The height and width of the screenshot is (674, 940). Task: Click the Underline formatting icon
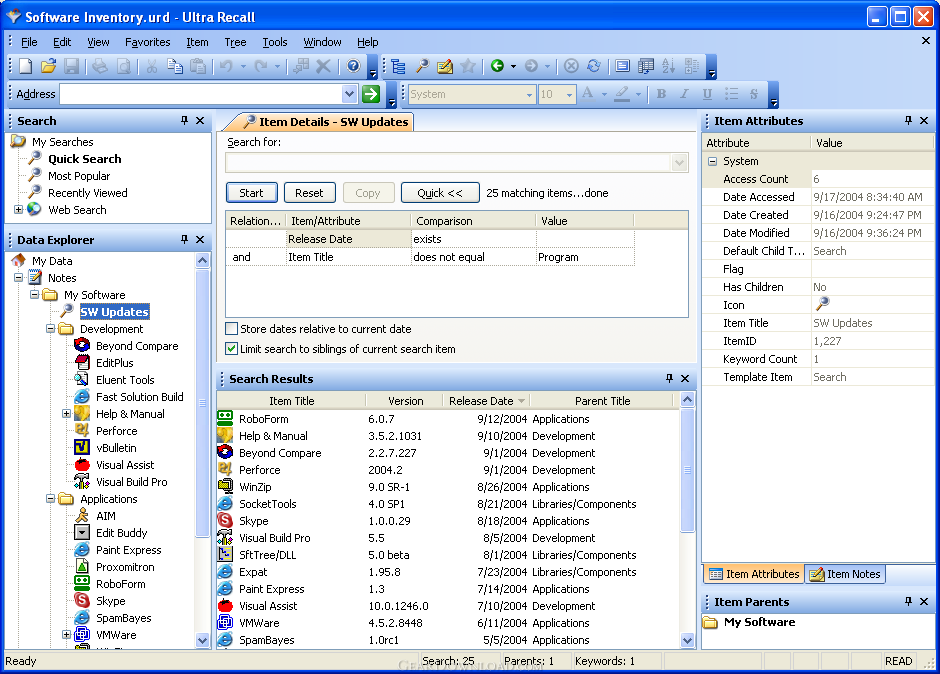point(707,94)
